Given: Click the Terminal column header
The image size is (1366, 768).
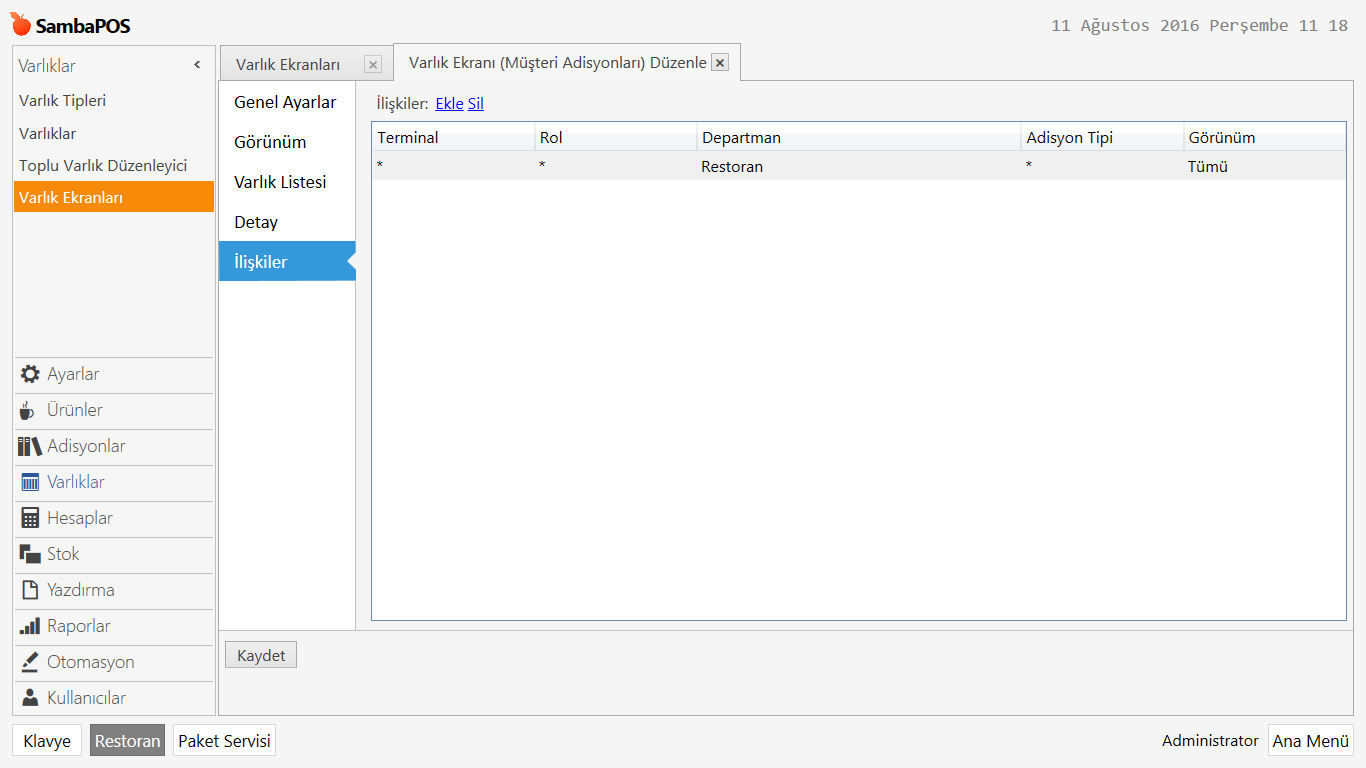Looking at the screenshot, I should click(x=453, y=138).
